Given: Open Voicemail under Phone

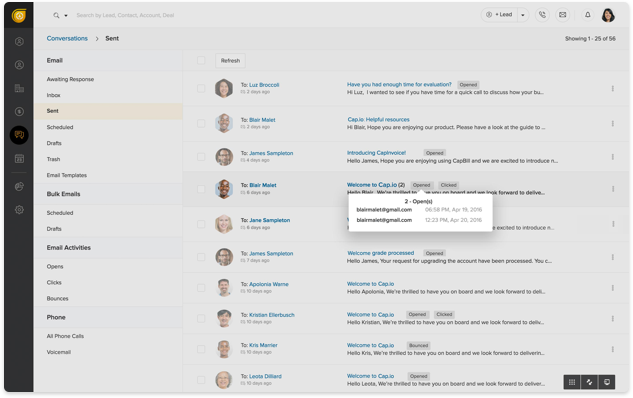Looking at the screenshot, I should tap(59, 352).
